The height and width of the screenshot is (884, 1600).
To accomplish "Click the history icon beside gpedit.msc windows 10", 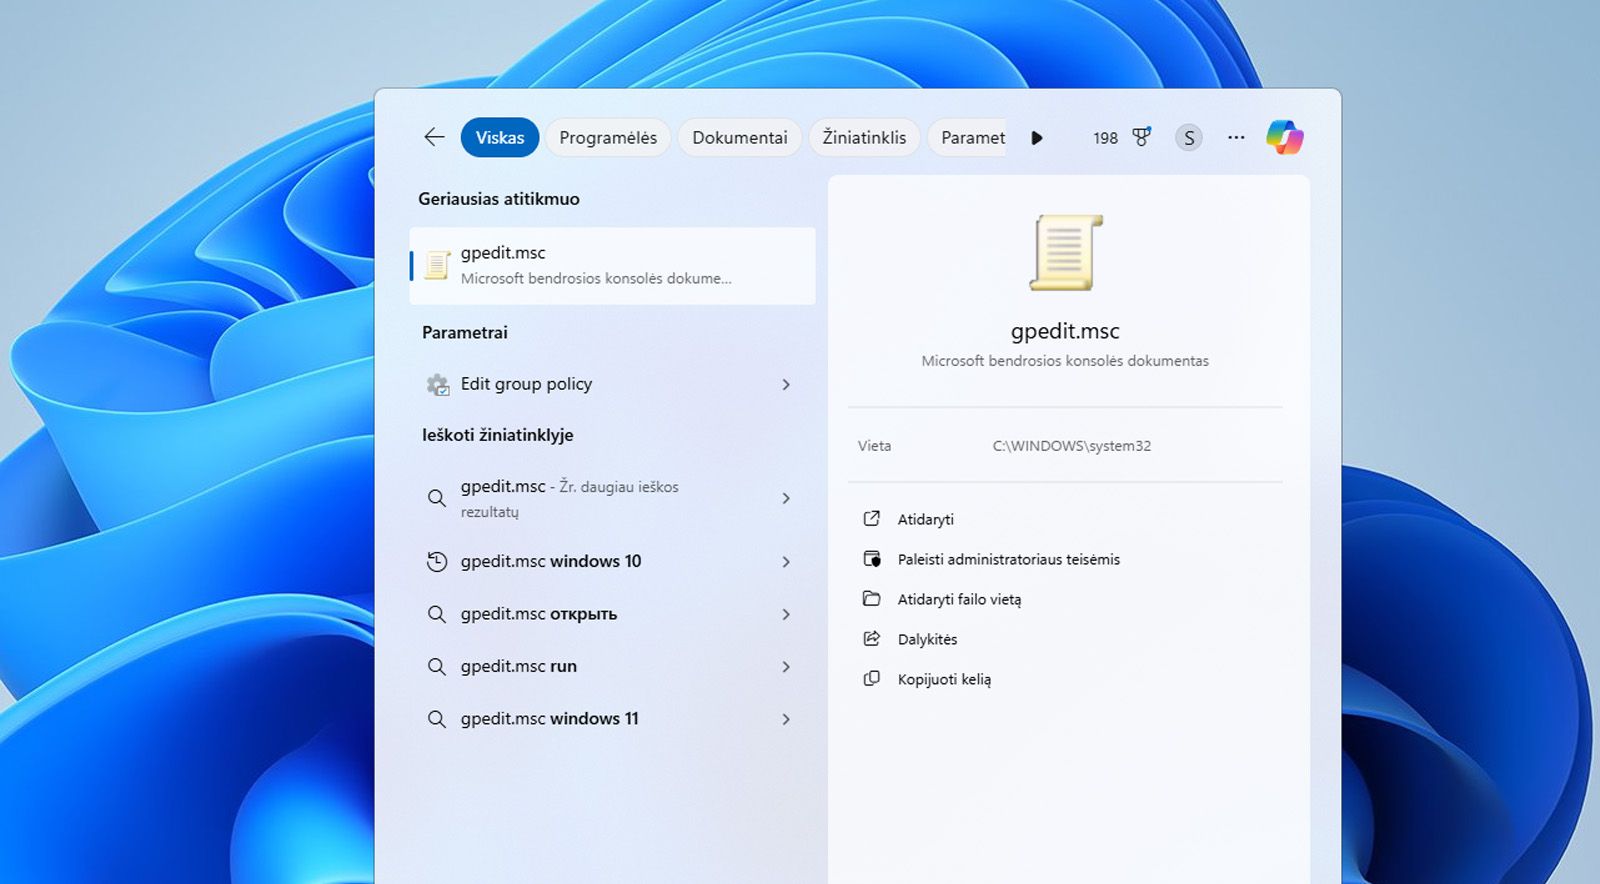I will coord(437,562).
